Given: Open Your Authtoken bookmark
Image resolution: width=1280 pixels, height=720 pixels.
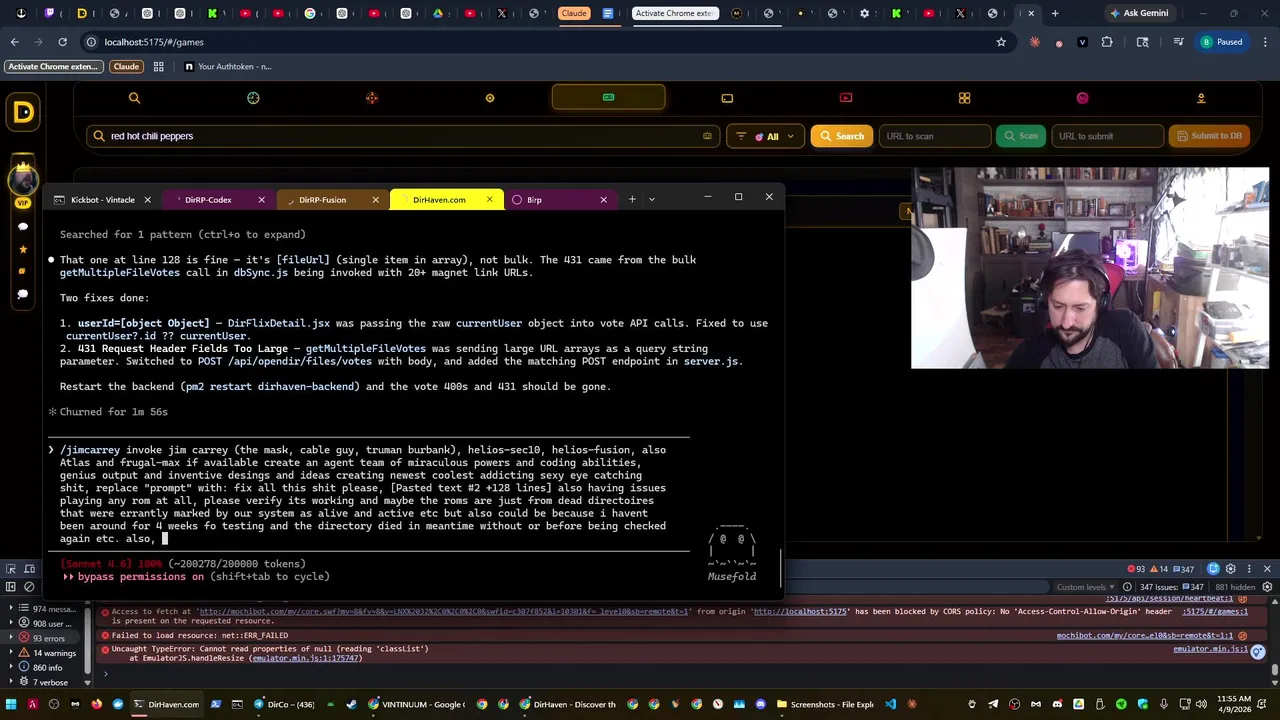Looking at the screenshot, I should [228, 66].
